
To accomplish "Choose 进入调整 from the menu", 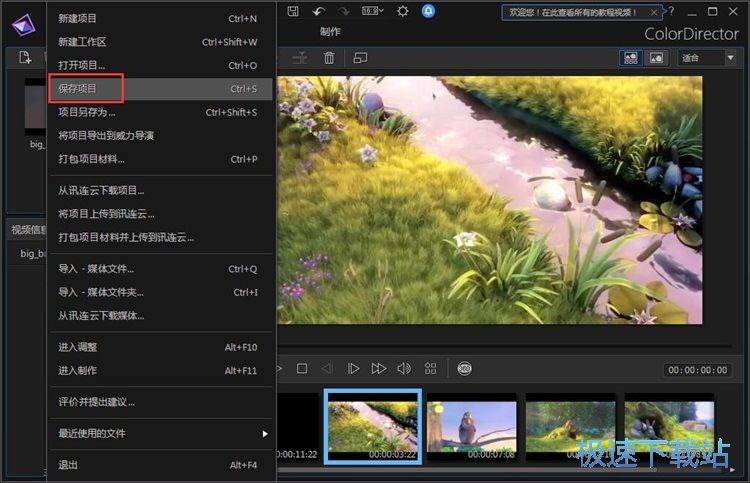I will (x=161, y=347).
